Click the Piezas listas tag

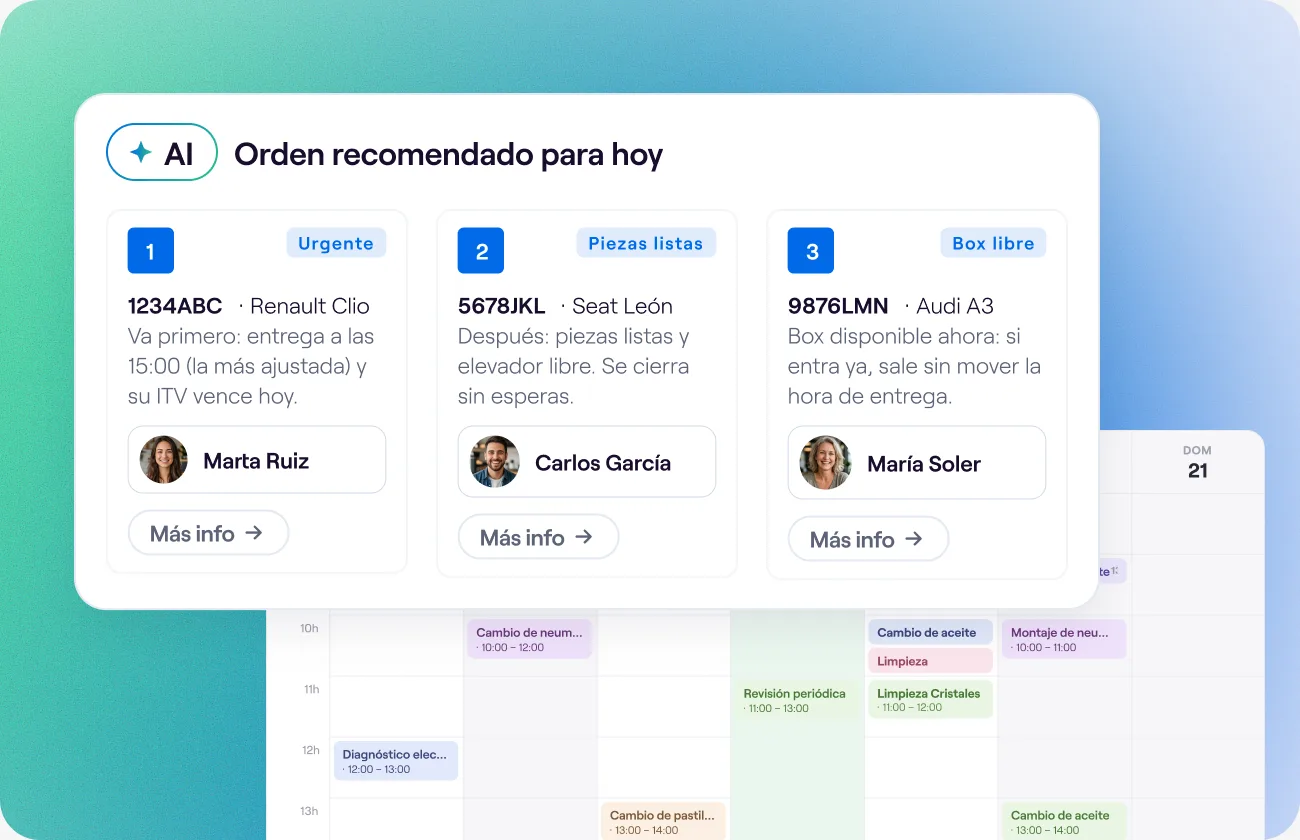coord(646,243)
